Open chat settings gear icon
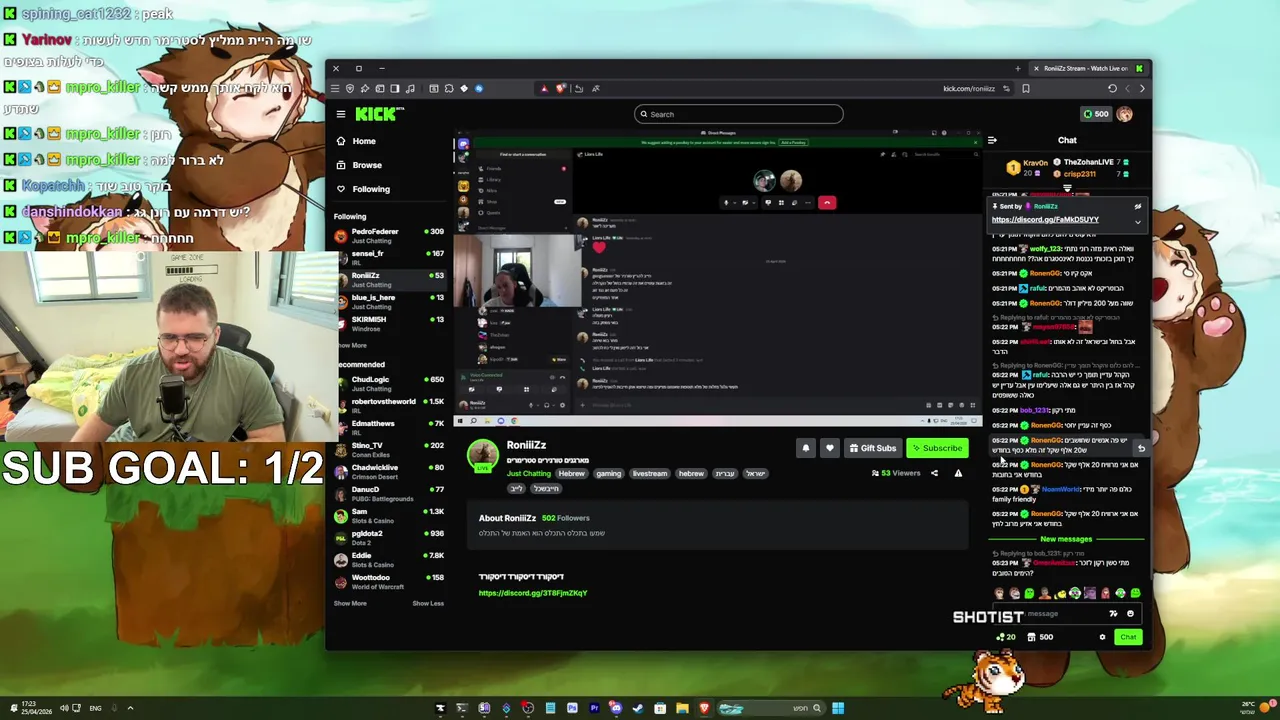Image resolution: width=1280 pixels, height=720 pixels. coord(1102,637)
